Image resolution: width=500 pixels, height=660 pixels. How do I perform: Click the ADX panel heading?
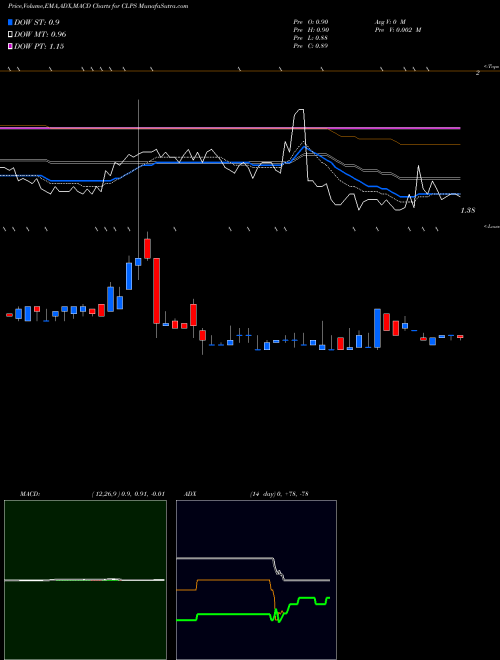click(x=190, y=493)
